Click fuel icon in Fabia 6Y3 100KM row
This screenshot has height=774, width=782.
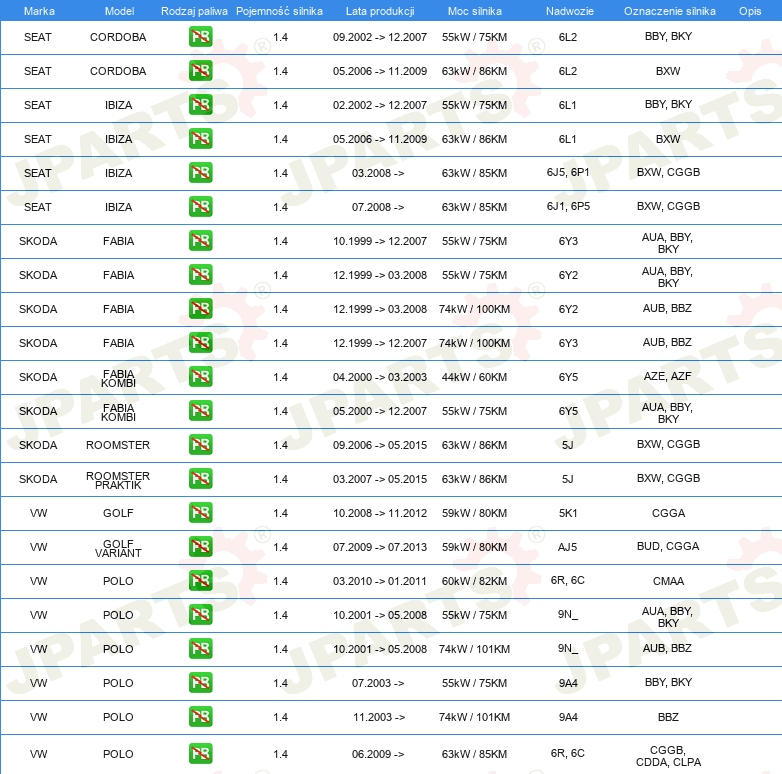coord(200,342)
